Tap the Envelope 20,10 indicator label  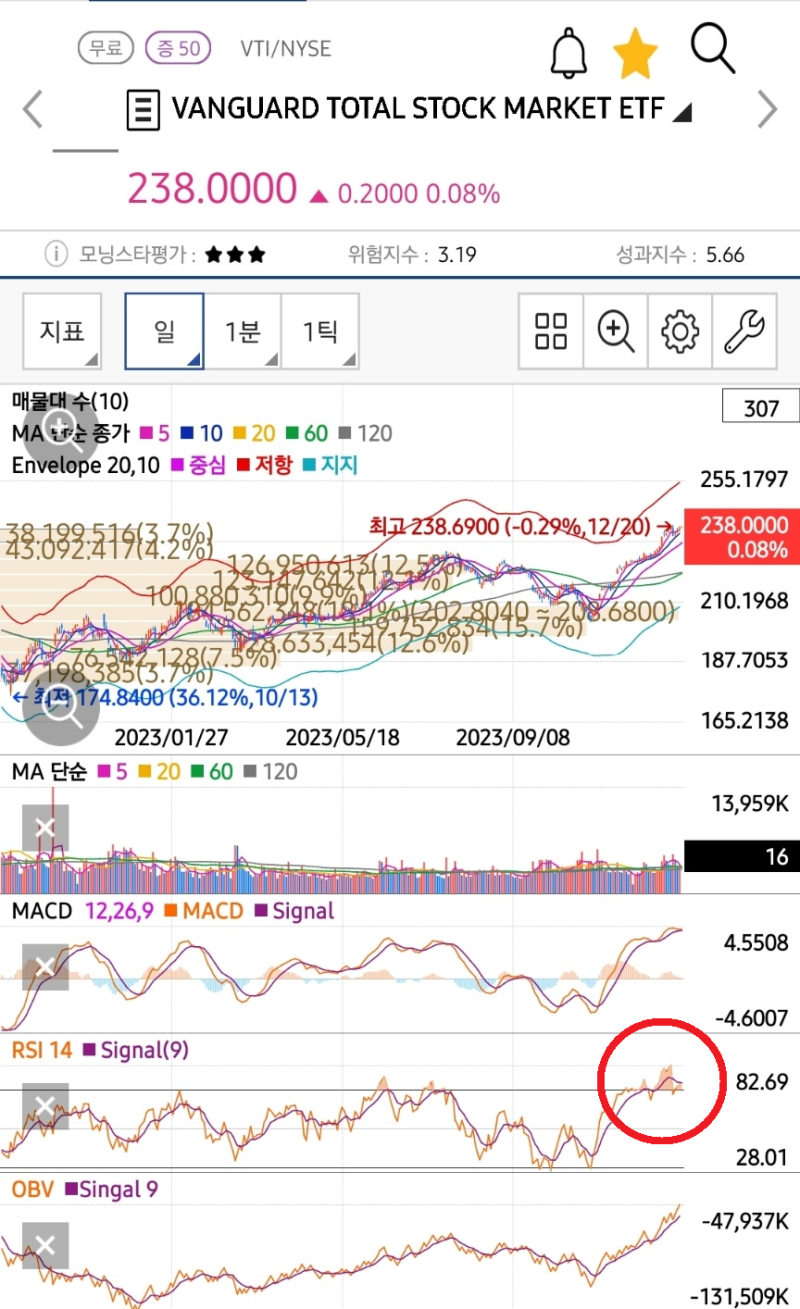coord(85,465)
